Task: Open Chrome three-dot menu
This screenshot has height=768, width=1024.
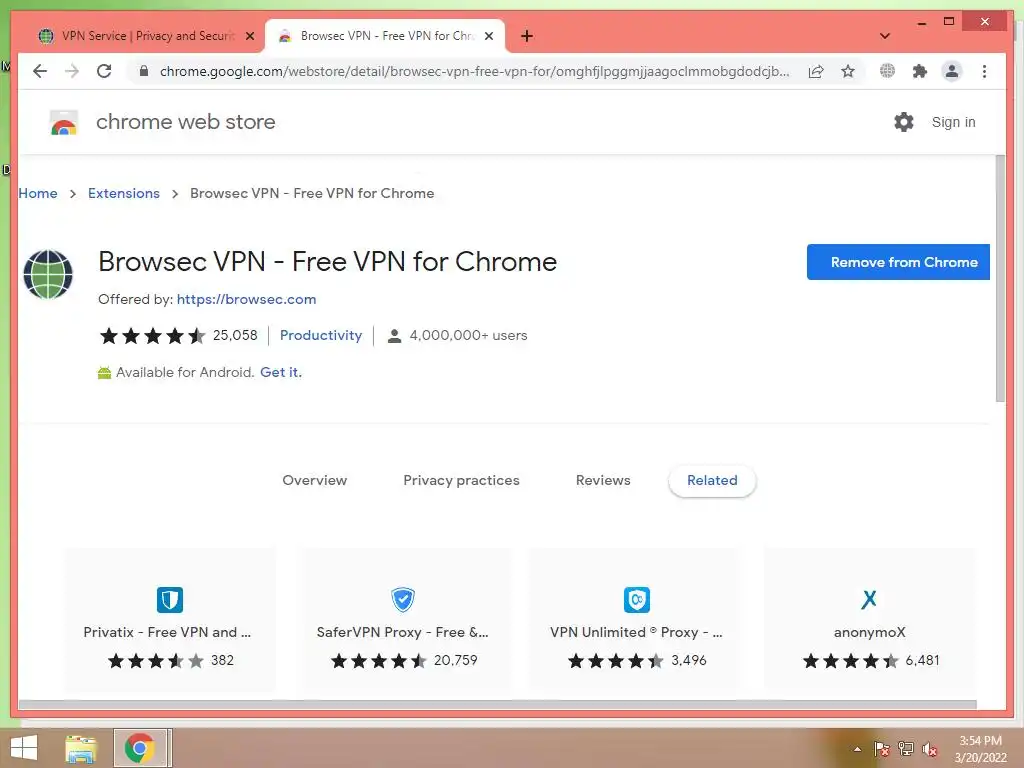Action: click(x=984, y=71)
